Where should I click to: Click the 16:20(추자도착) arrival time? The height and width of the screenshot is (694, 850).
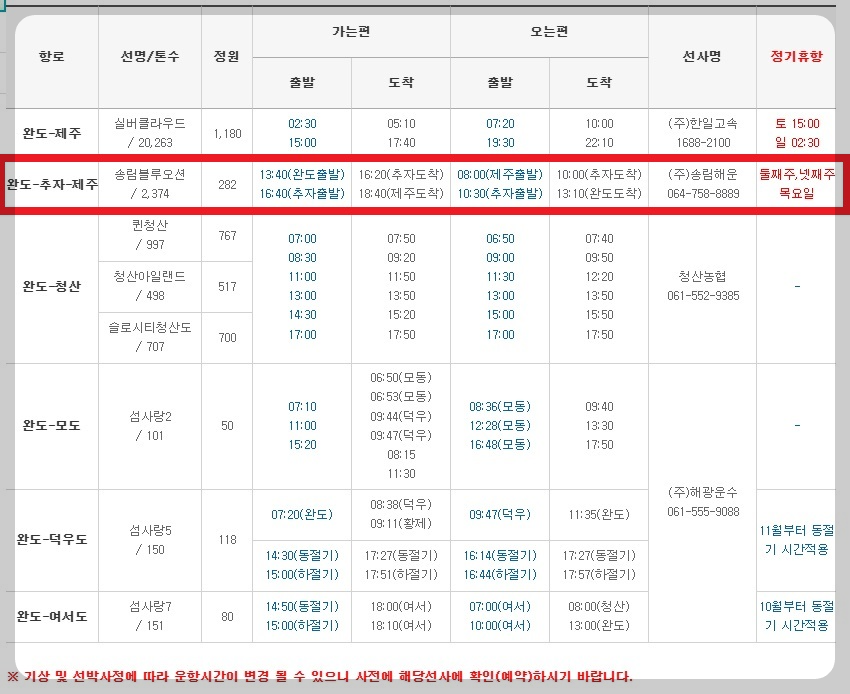pos(401,175)
